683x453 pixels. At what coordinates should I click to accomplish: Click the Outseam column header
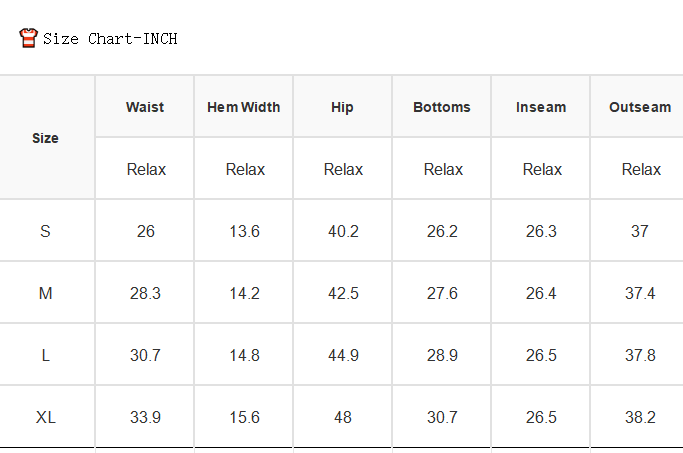click(640, 107)
